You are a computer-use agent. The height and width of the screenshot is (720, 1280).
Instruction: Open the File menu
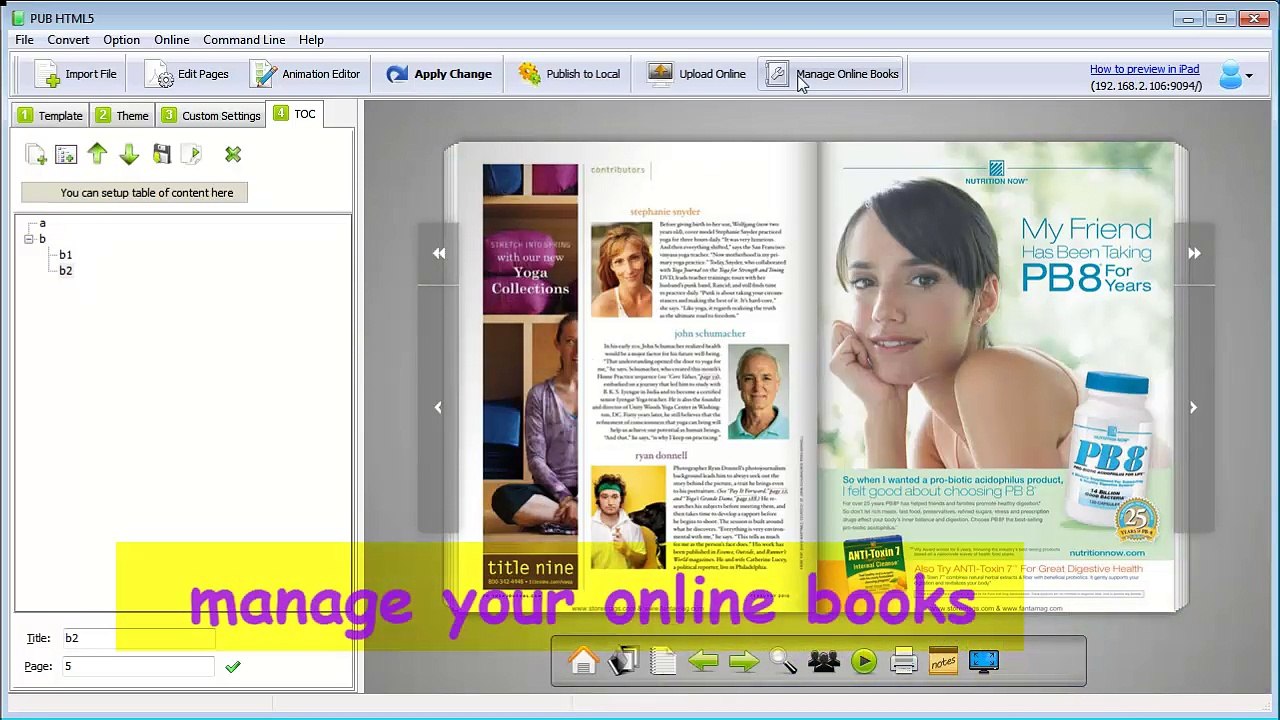[24, 40]
